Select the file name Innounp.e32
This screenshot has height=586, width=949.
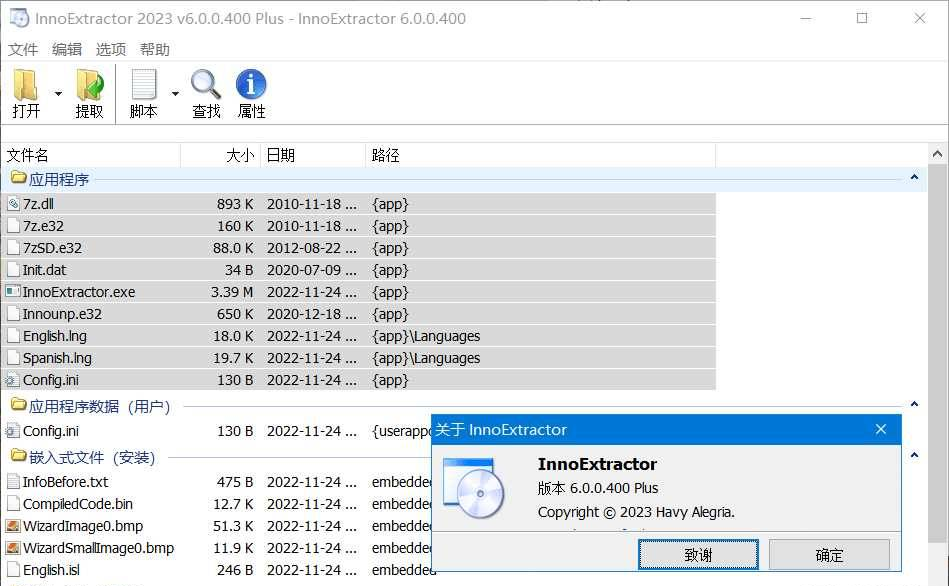(x=62, y=314)
